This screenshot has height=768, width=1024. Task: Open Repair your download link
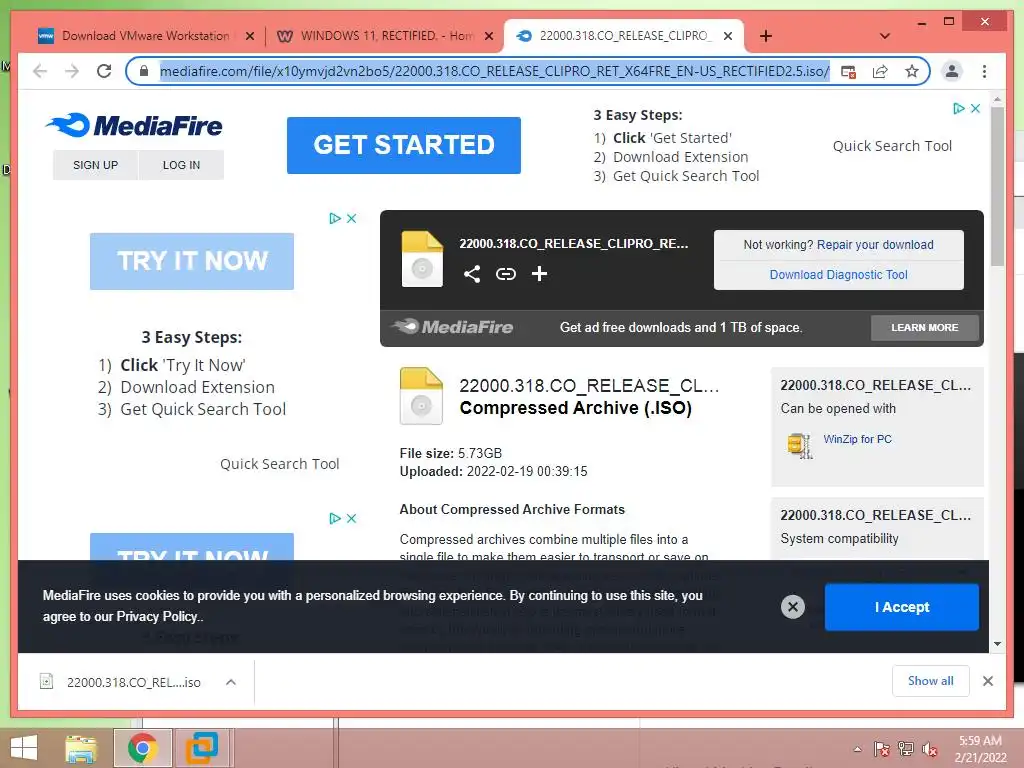(875, 245)
